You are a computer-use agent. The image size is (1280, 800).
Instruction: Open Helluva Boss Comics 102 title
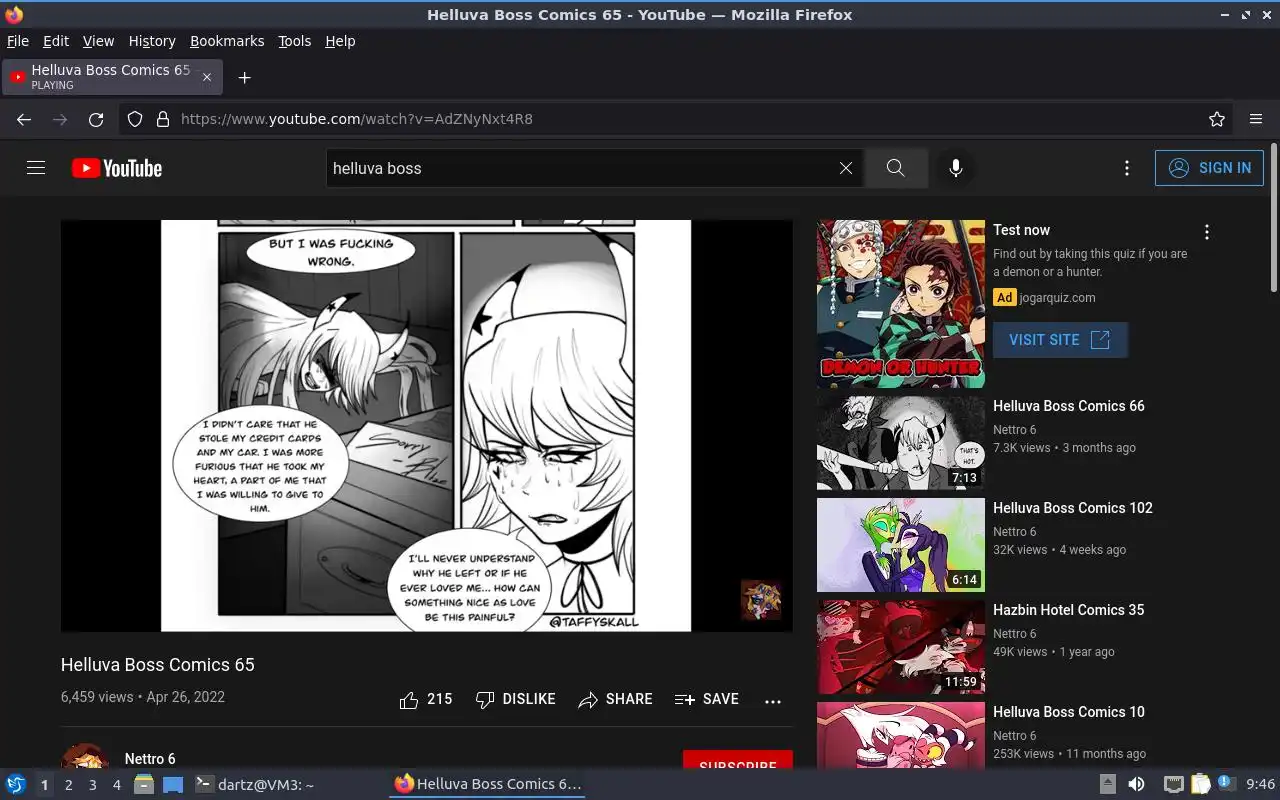(x=1073, y=508)
